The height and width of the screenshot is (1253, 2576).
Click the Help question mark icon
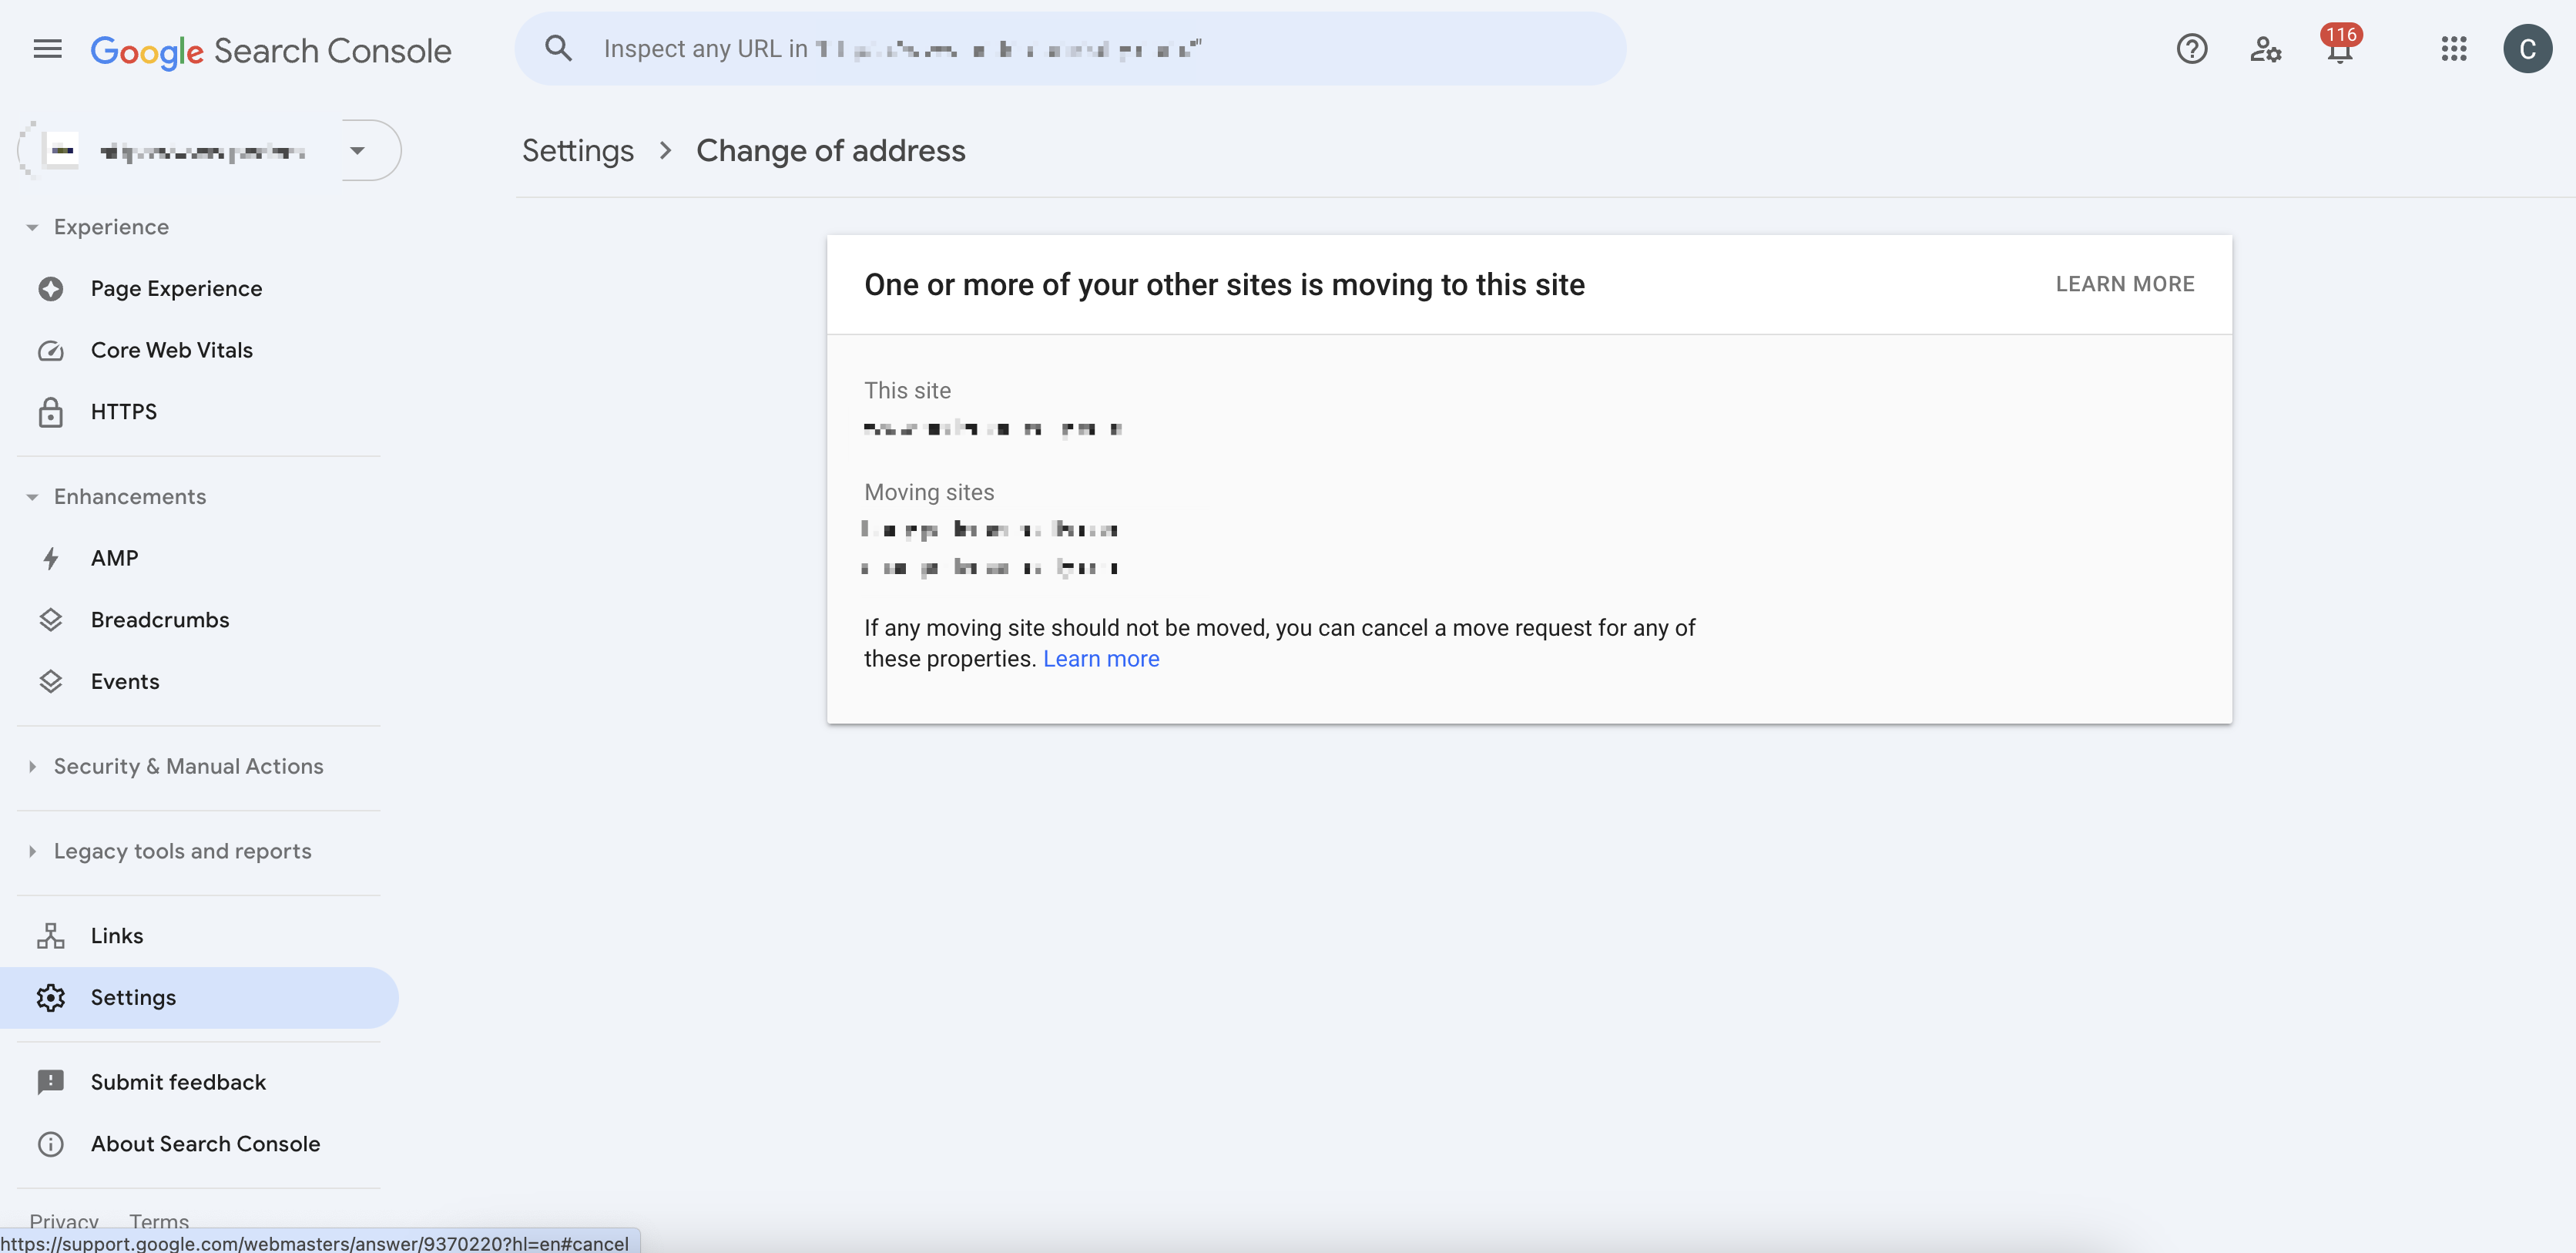[2191, 49]
